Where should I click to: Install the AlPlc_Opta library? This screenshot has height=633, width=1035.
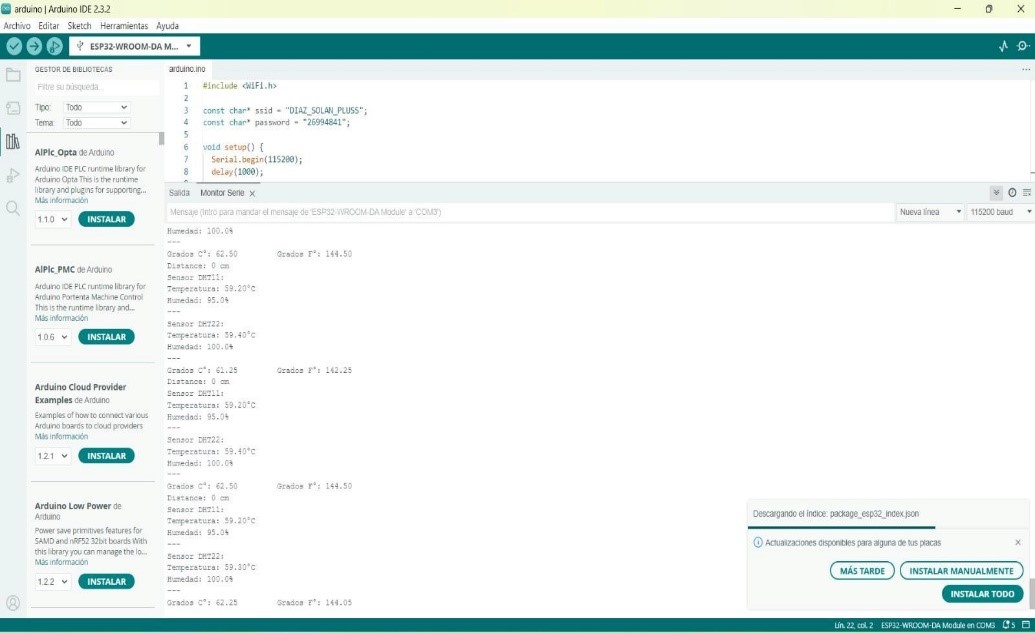point(106,219)
